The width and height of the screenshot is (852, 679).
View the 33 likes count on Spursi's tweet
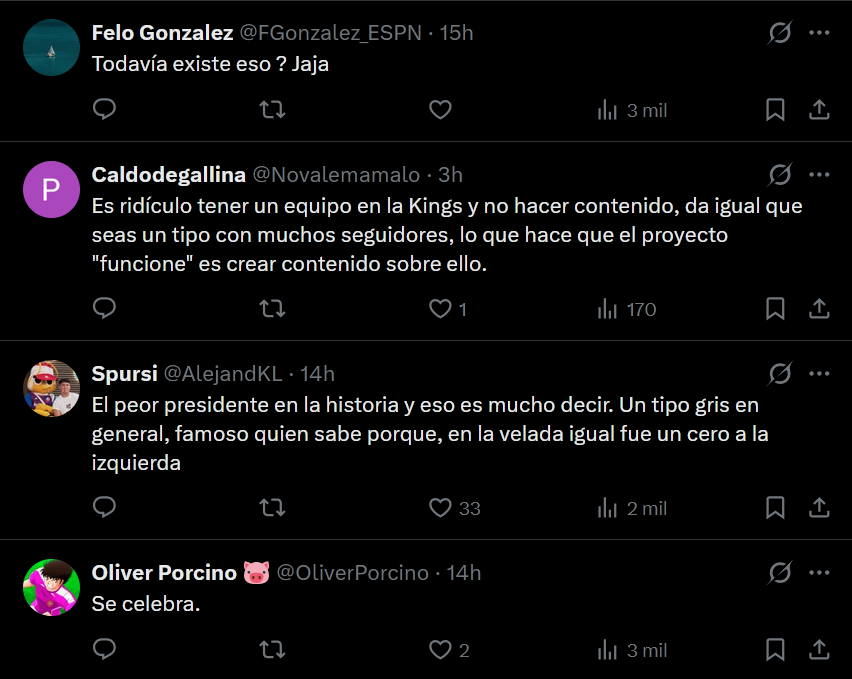(469, 508)
